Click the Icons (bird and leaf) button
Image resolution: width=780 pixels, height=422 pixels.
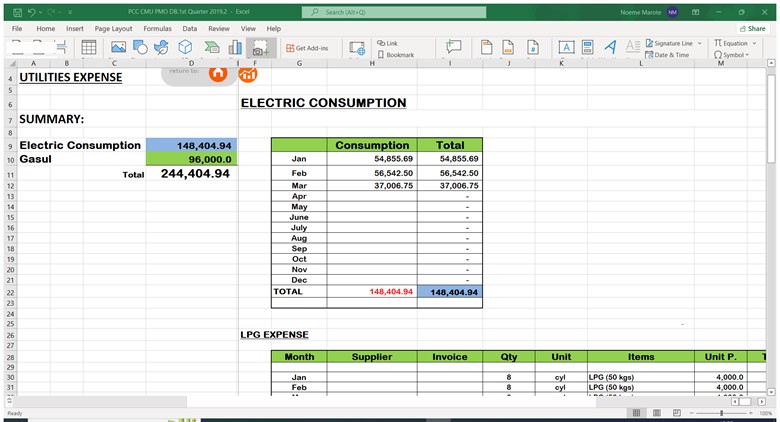(x=161, y=48)
